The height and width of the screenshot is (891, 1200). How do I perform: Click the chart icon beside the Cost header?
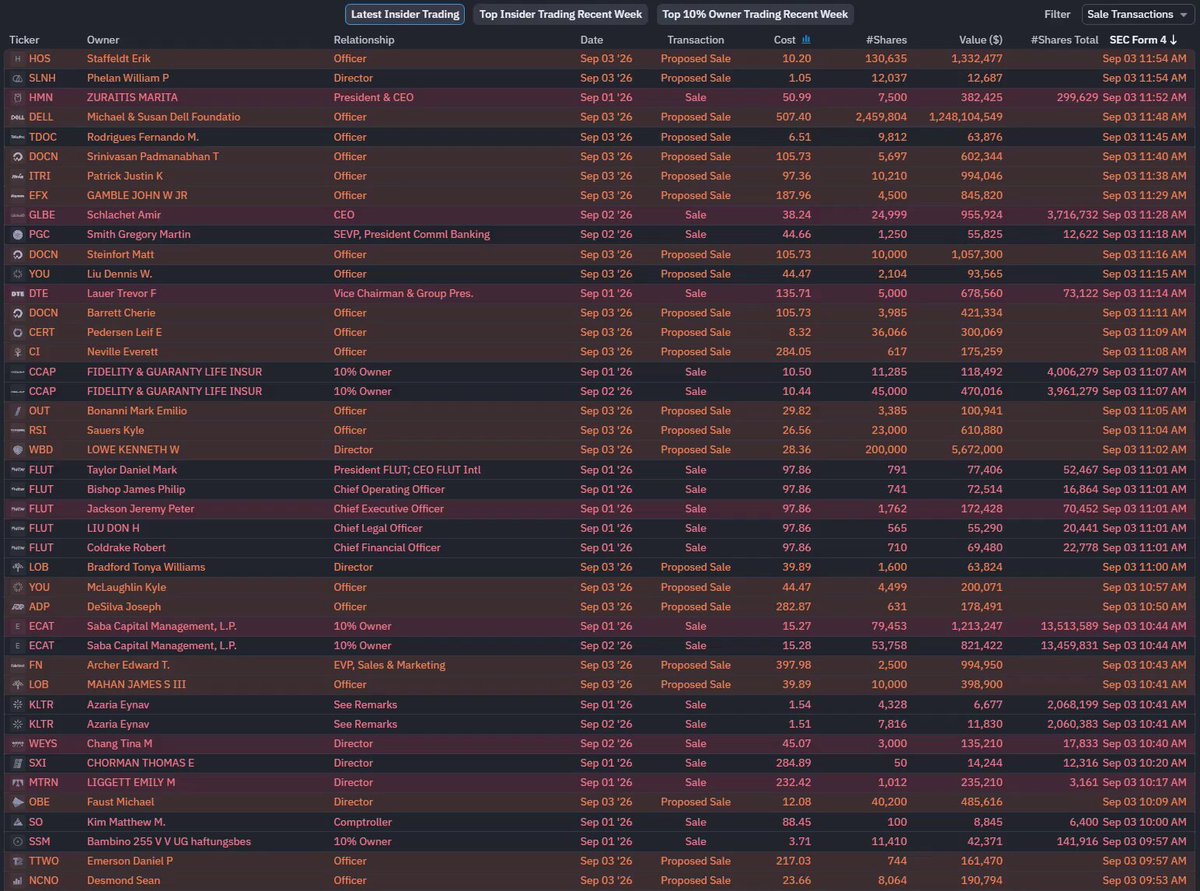[806, 40]
